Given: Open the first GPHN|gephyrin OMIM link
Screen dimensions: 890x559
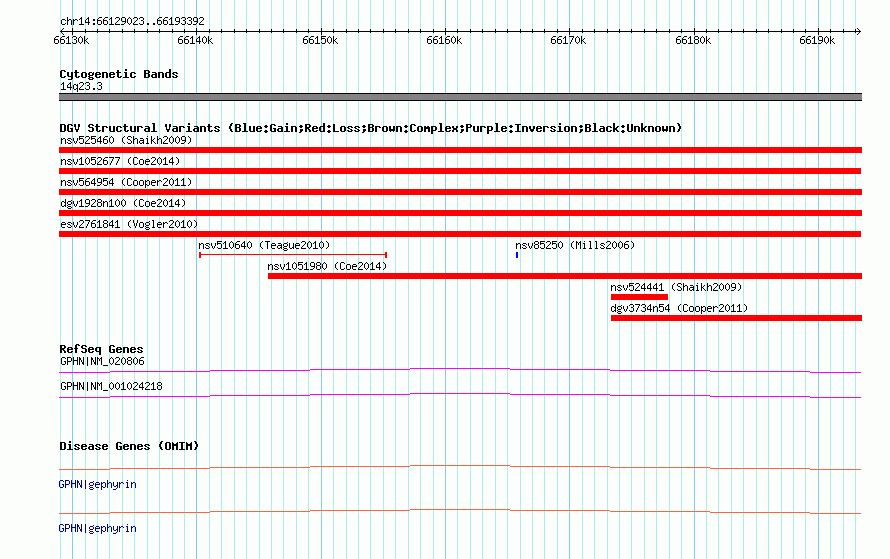Looking at the screenshot, I should click(98, 484).
